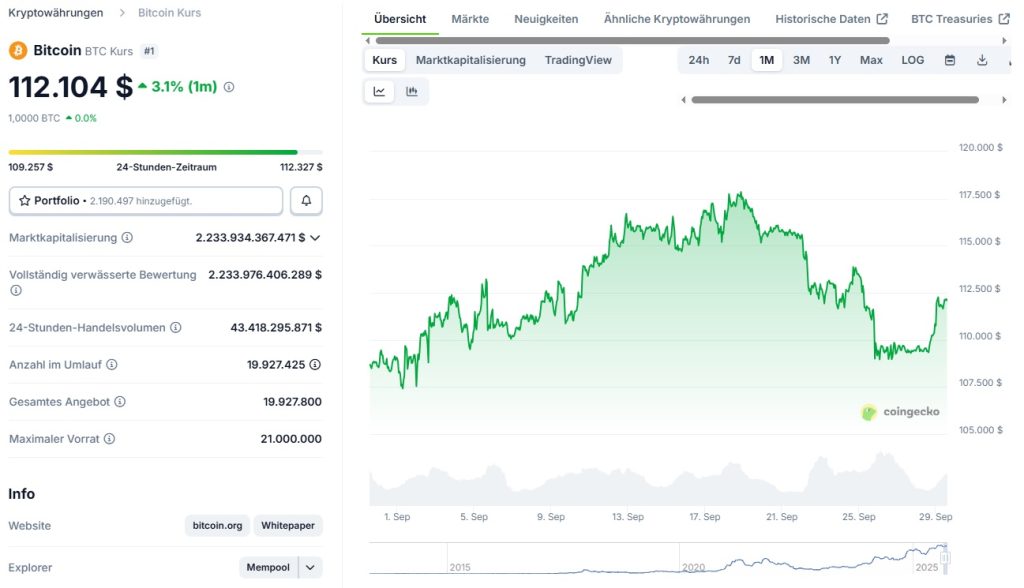The height and width of the screenshot is (588, 1024).
Task: Show info for Vollständig verwässerte Bewertung
Action: click(x=16, y=291)
